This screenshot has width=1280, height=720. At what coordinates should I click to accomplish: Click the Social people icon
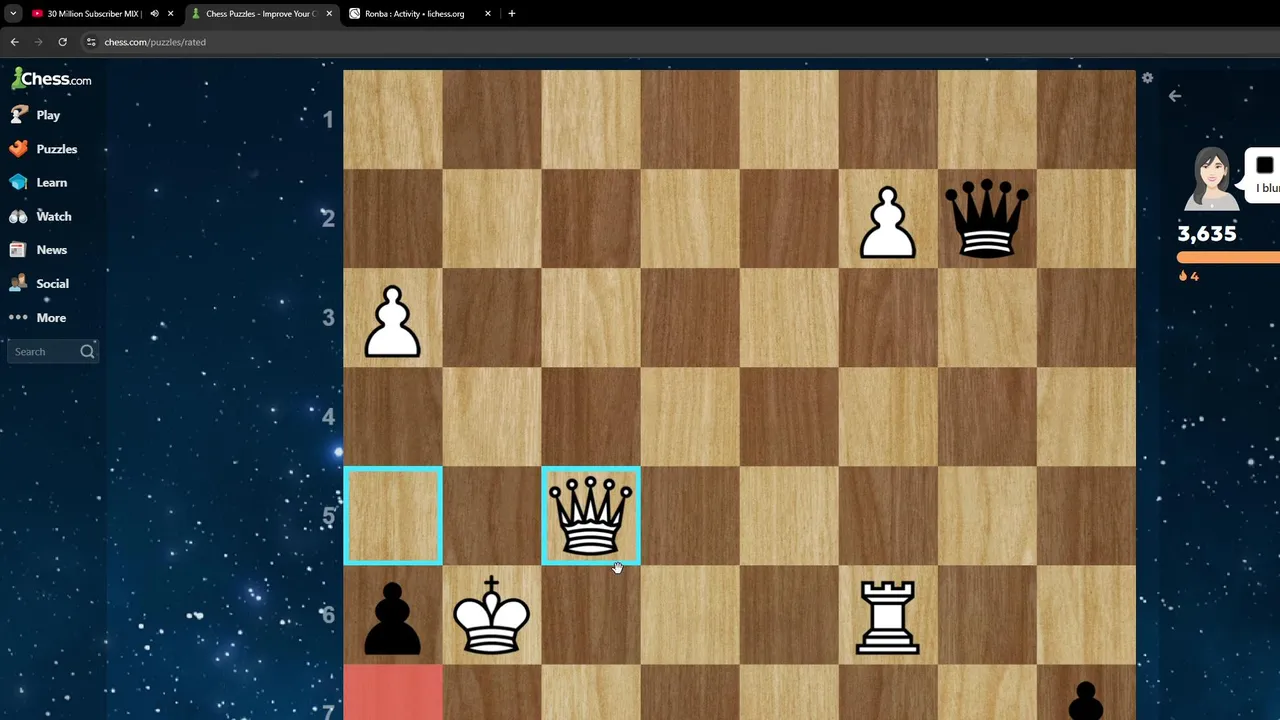pyautogui.click(x=18, y=284)
